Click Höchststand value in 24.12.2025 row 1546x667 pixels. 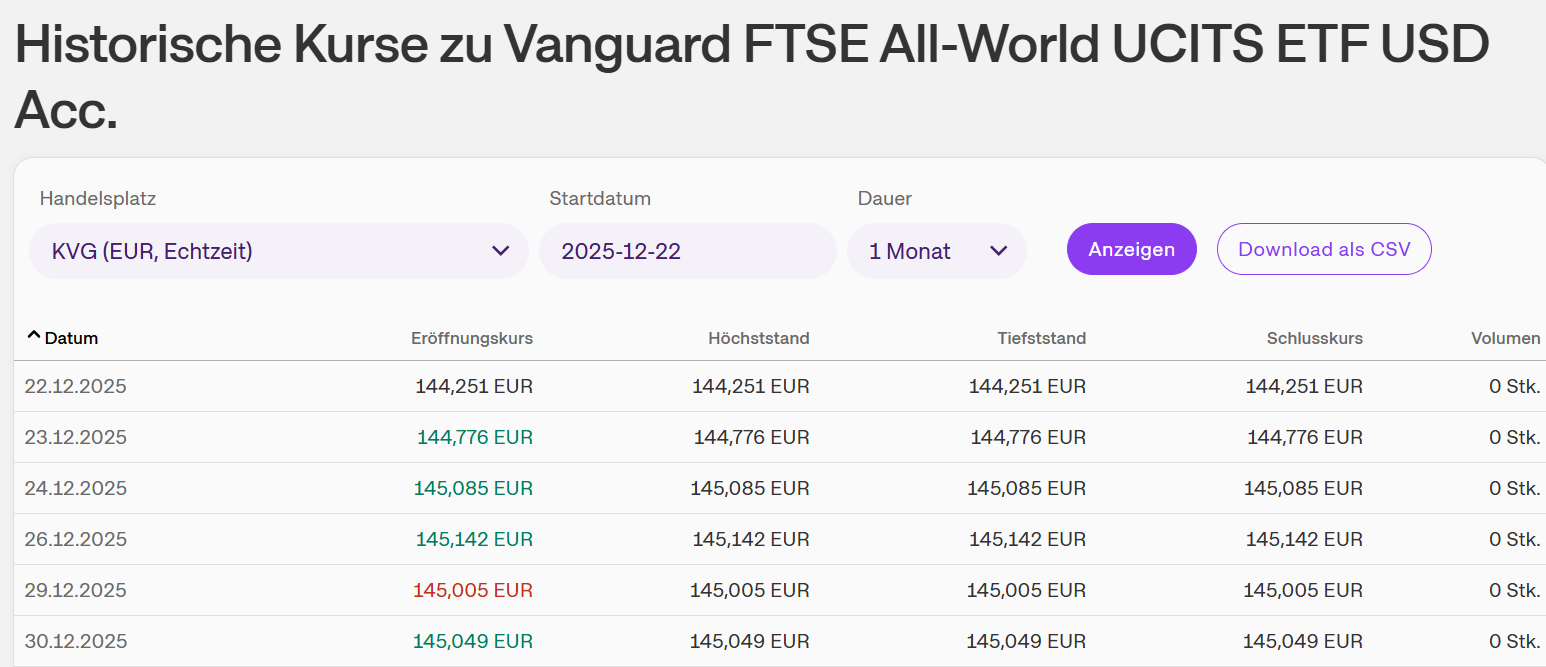click(750, 488)
